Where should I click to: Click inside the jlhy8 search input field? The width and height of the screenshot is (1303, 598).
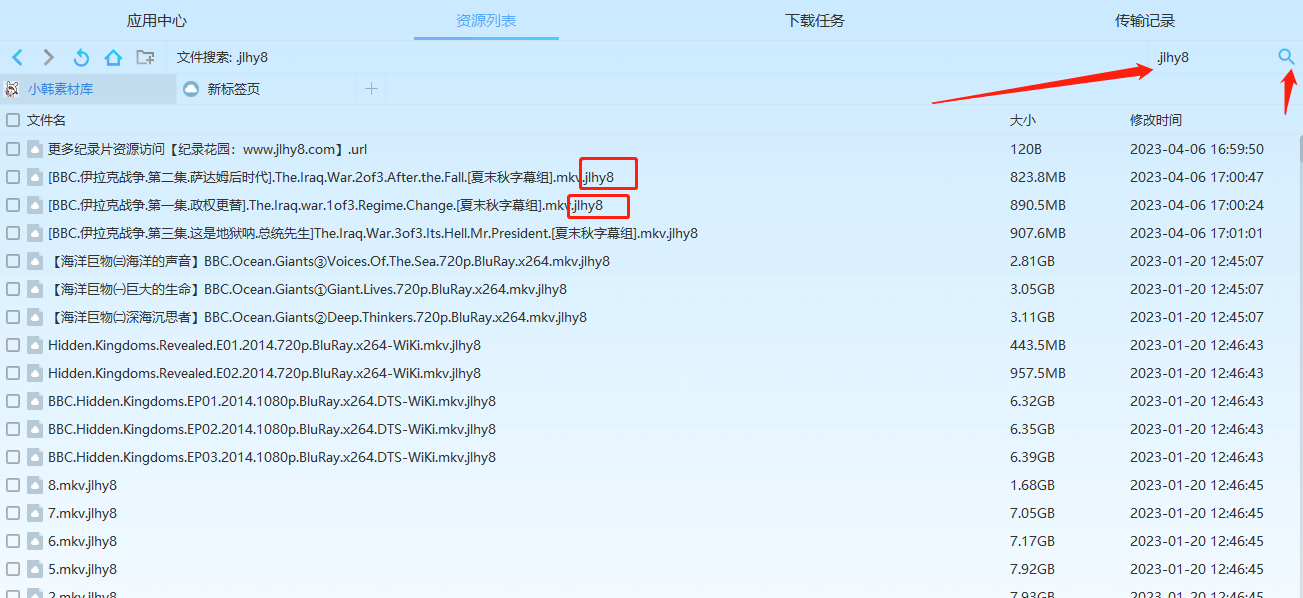(1200, 57)
